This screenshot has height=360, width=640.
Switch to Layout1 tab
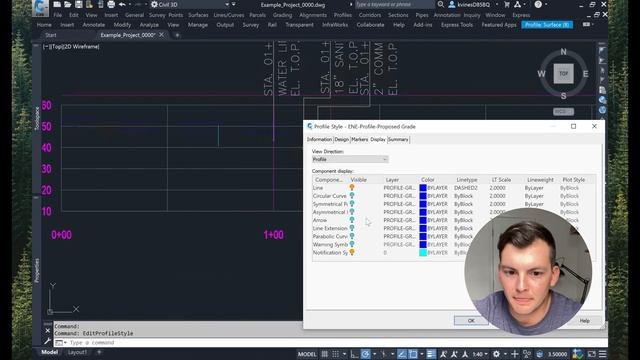click(77, 352)
